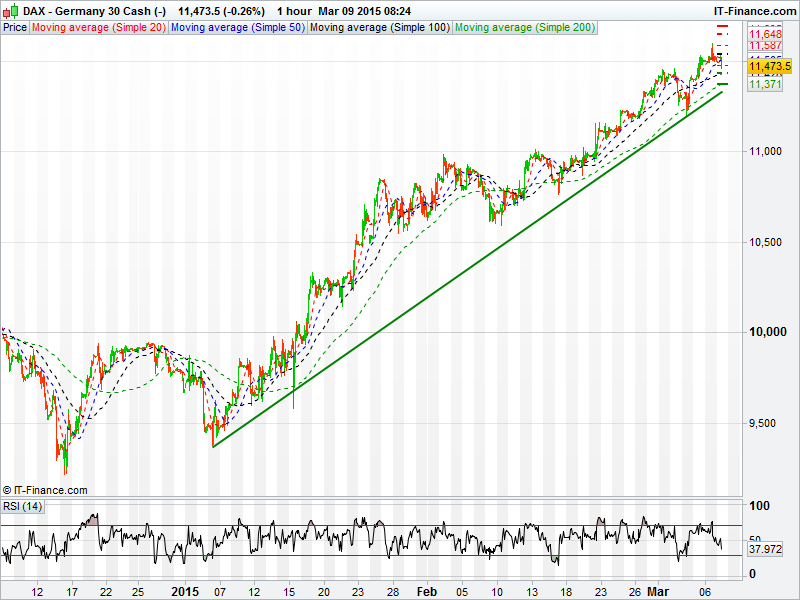Click the 10,500 price axis label
Screen dimensions: 800x600
[x=765, y=242]
